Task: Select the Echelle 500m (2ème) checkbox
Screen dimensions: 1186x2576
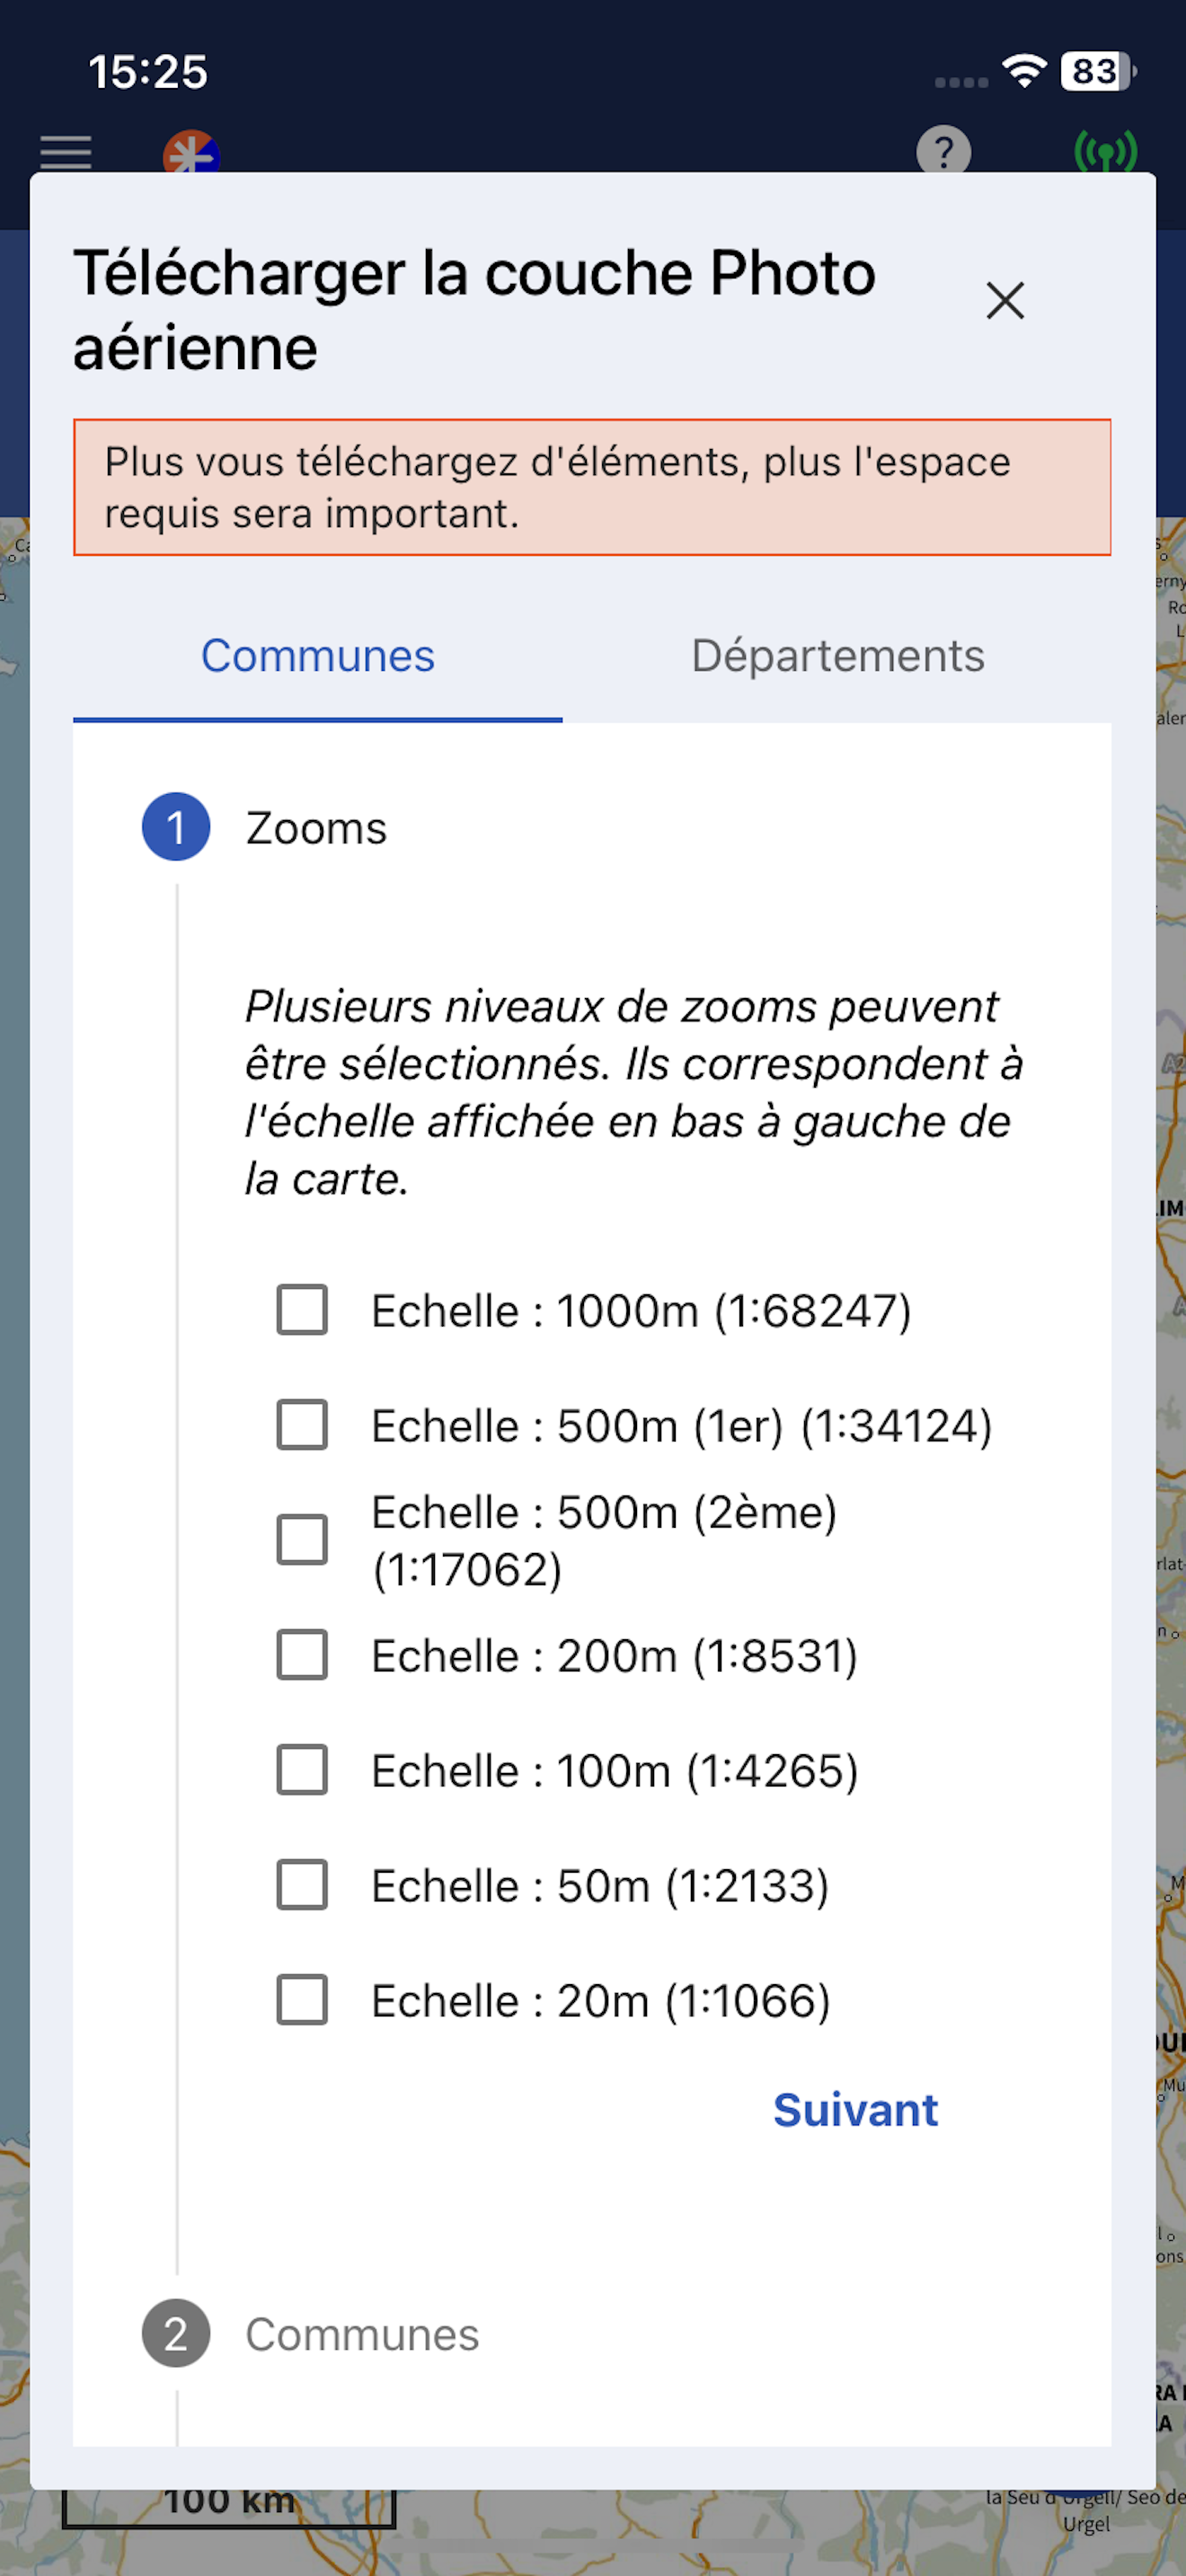Action: pos(302,1540)
